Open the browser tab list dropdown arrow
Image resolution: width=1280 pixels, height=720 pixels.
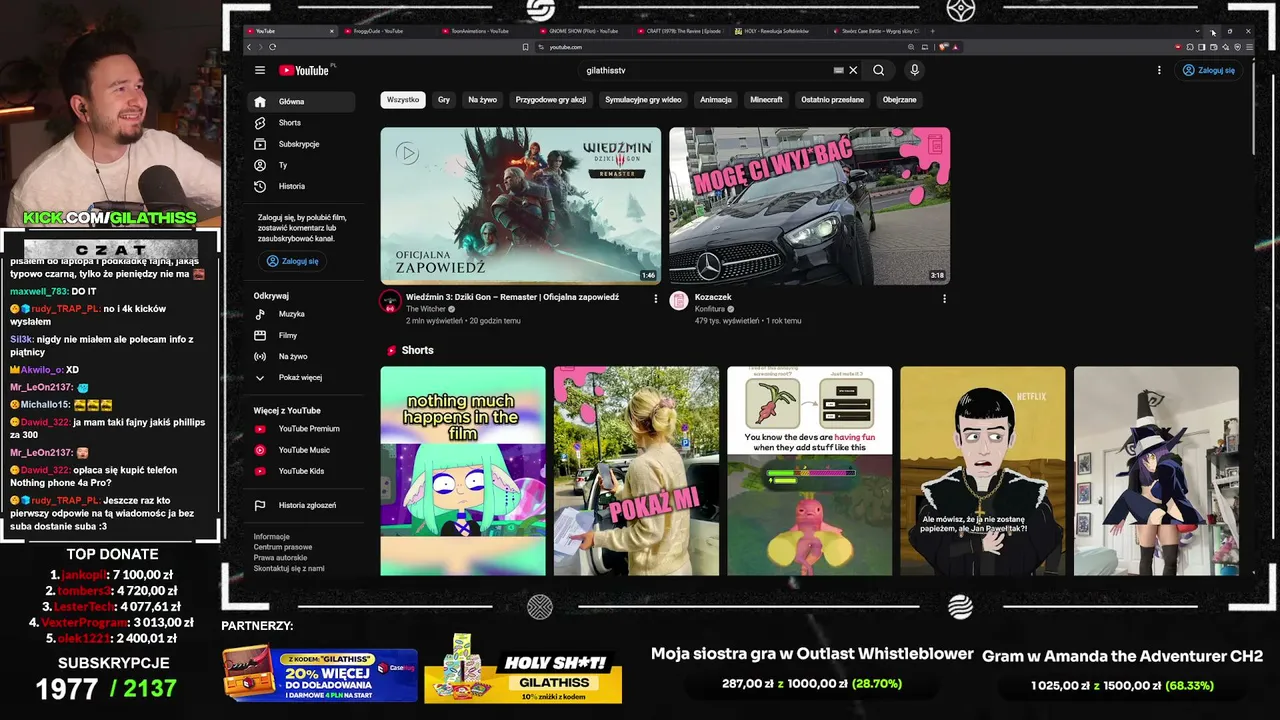[1197, 31]
